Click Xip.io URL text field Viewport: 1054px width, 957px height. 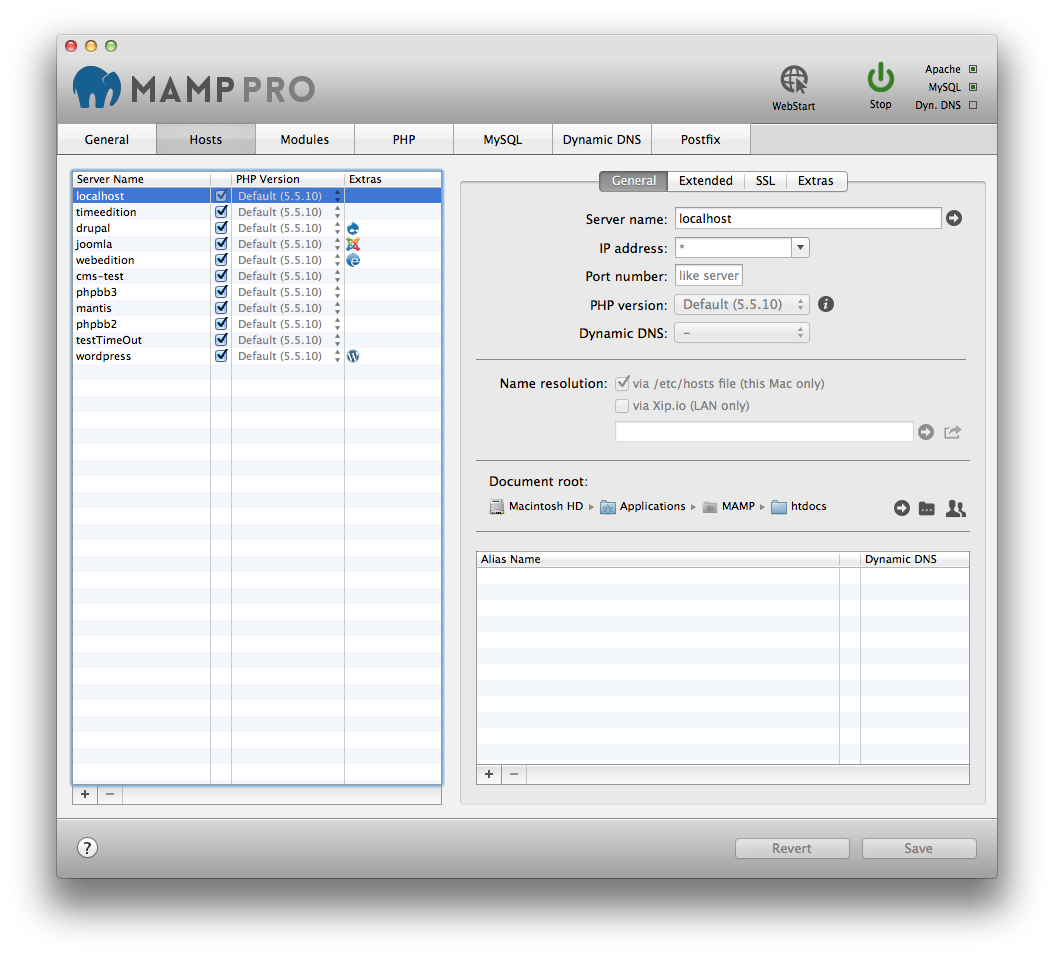point(764,431)
